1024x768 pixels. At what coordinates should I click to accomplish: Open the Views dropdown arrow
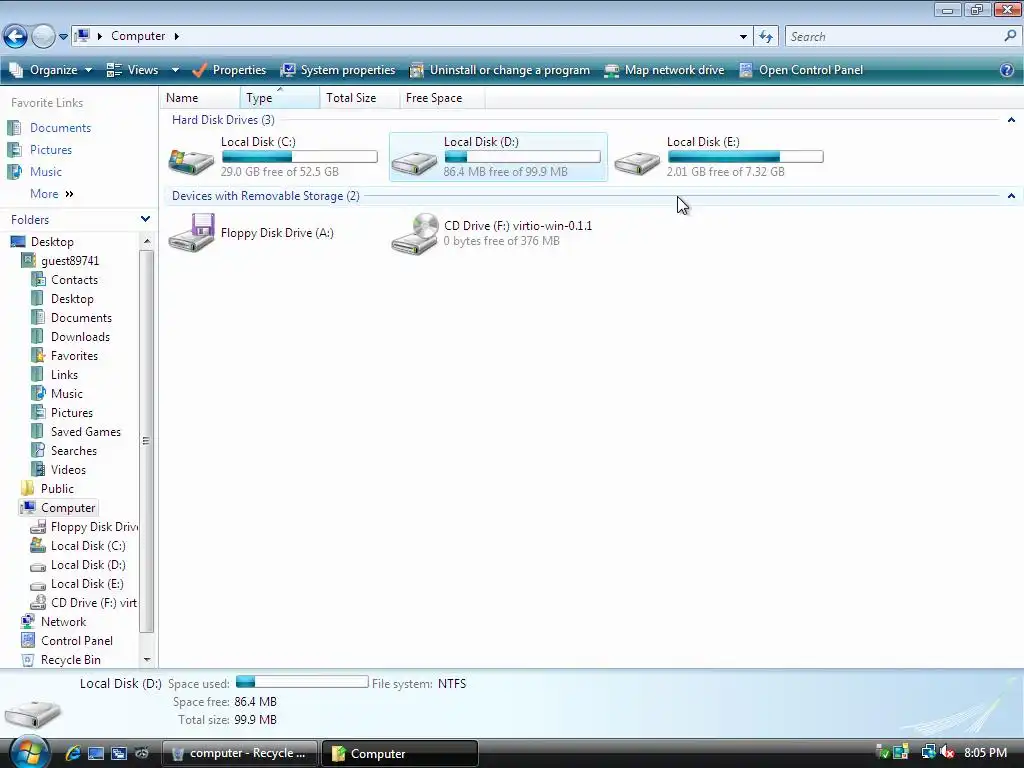point(175,70)
